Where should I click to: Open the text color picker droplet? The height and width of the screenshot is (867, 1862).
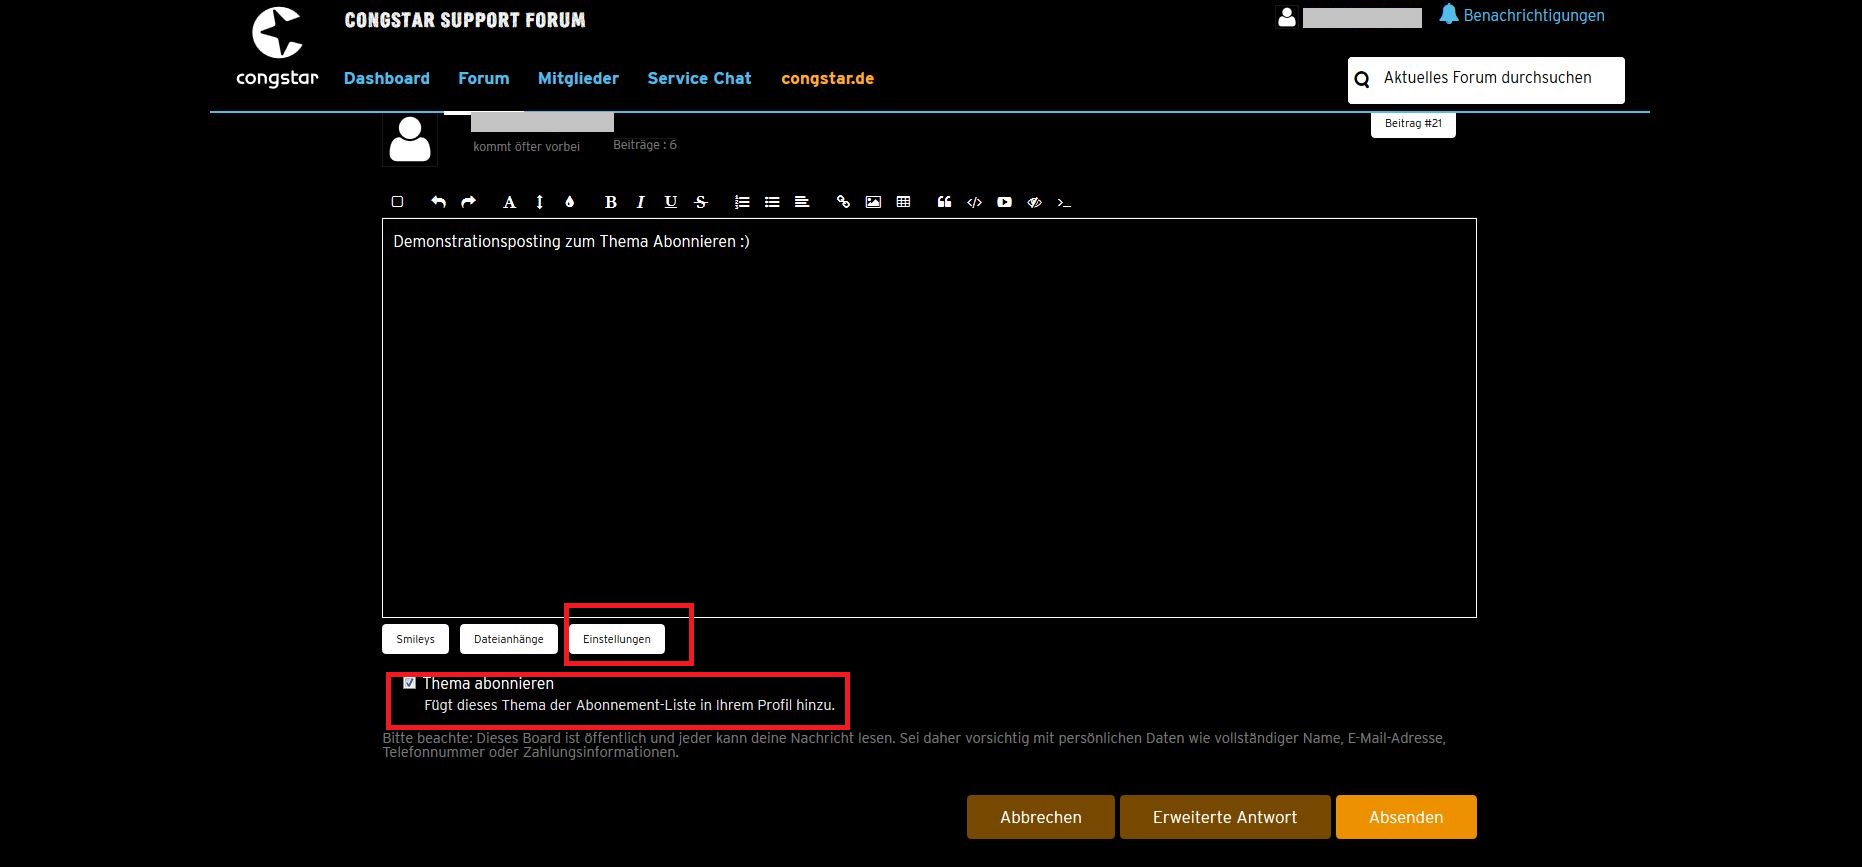[x=569, y=202]
